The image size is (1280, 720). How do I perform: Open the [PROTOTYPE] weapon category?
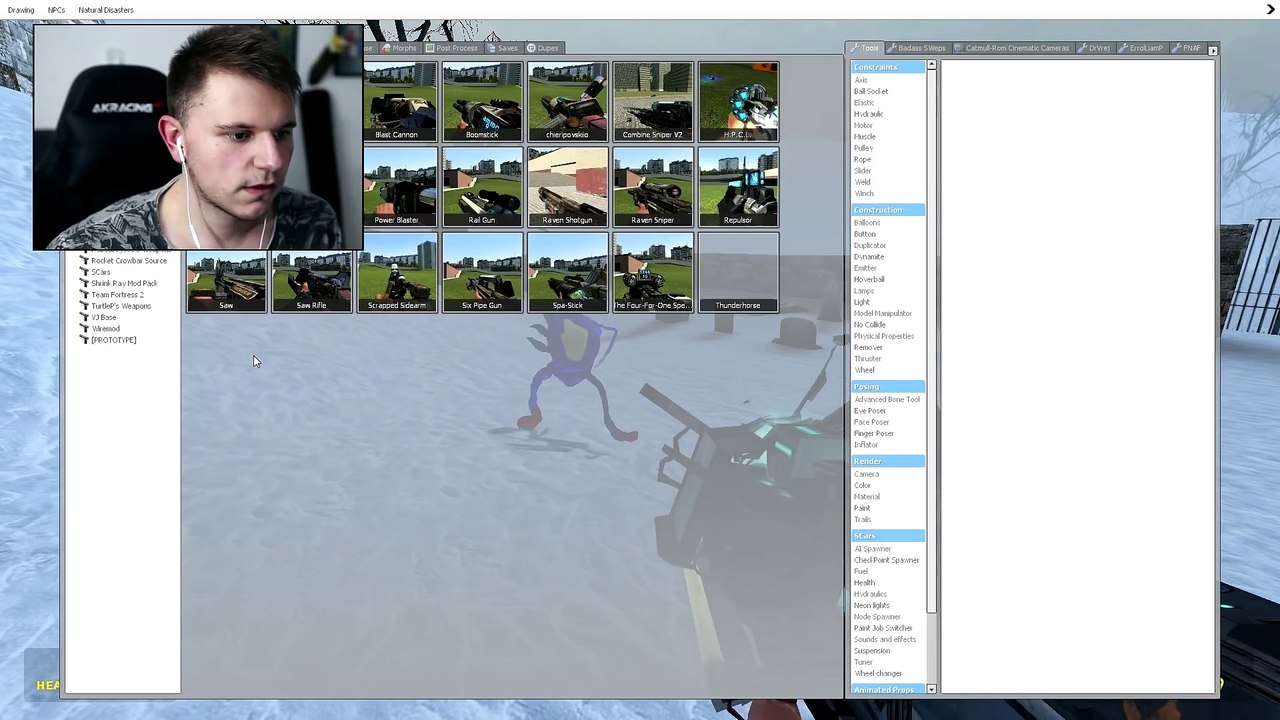coord(108,340)
